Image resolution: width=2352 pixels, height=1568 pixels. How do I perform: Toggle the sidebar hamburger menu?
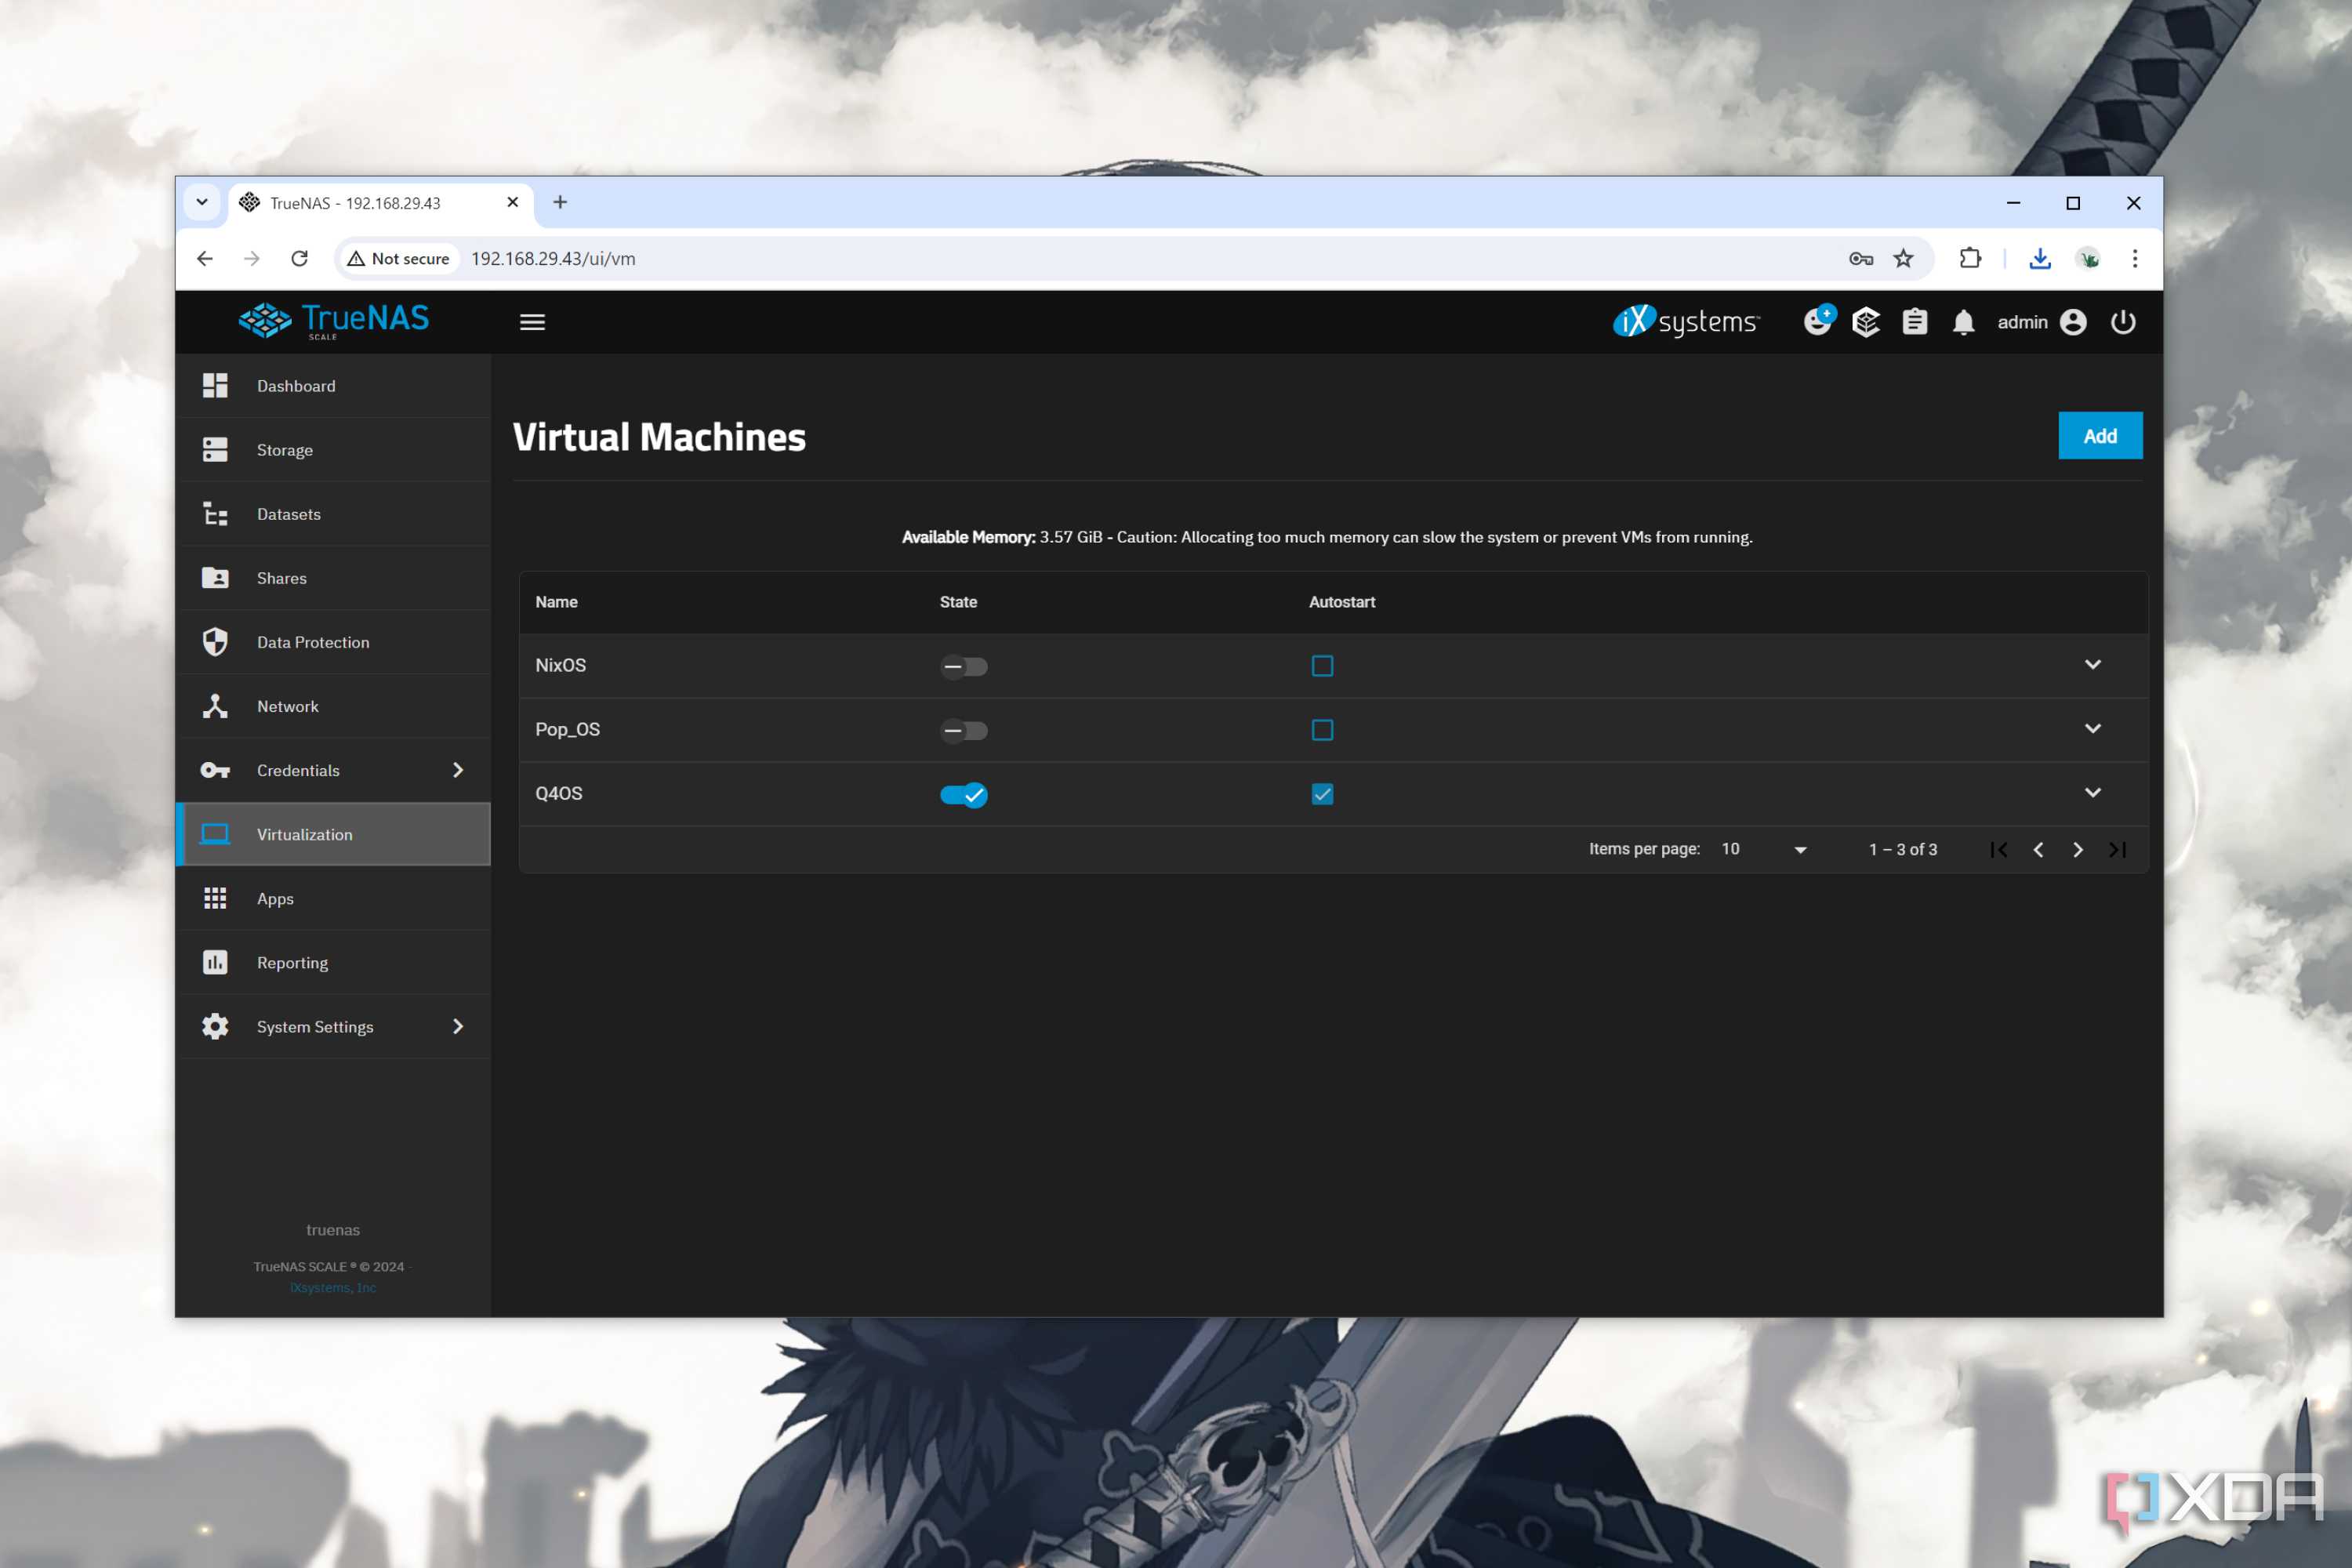532,322
